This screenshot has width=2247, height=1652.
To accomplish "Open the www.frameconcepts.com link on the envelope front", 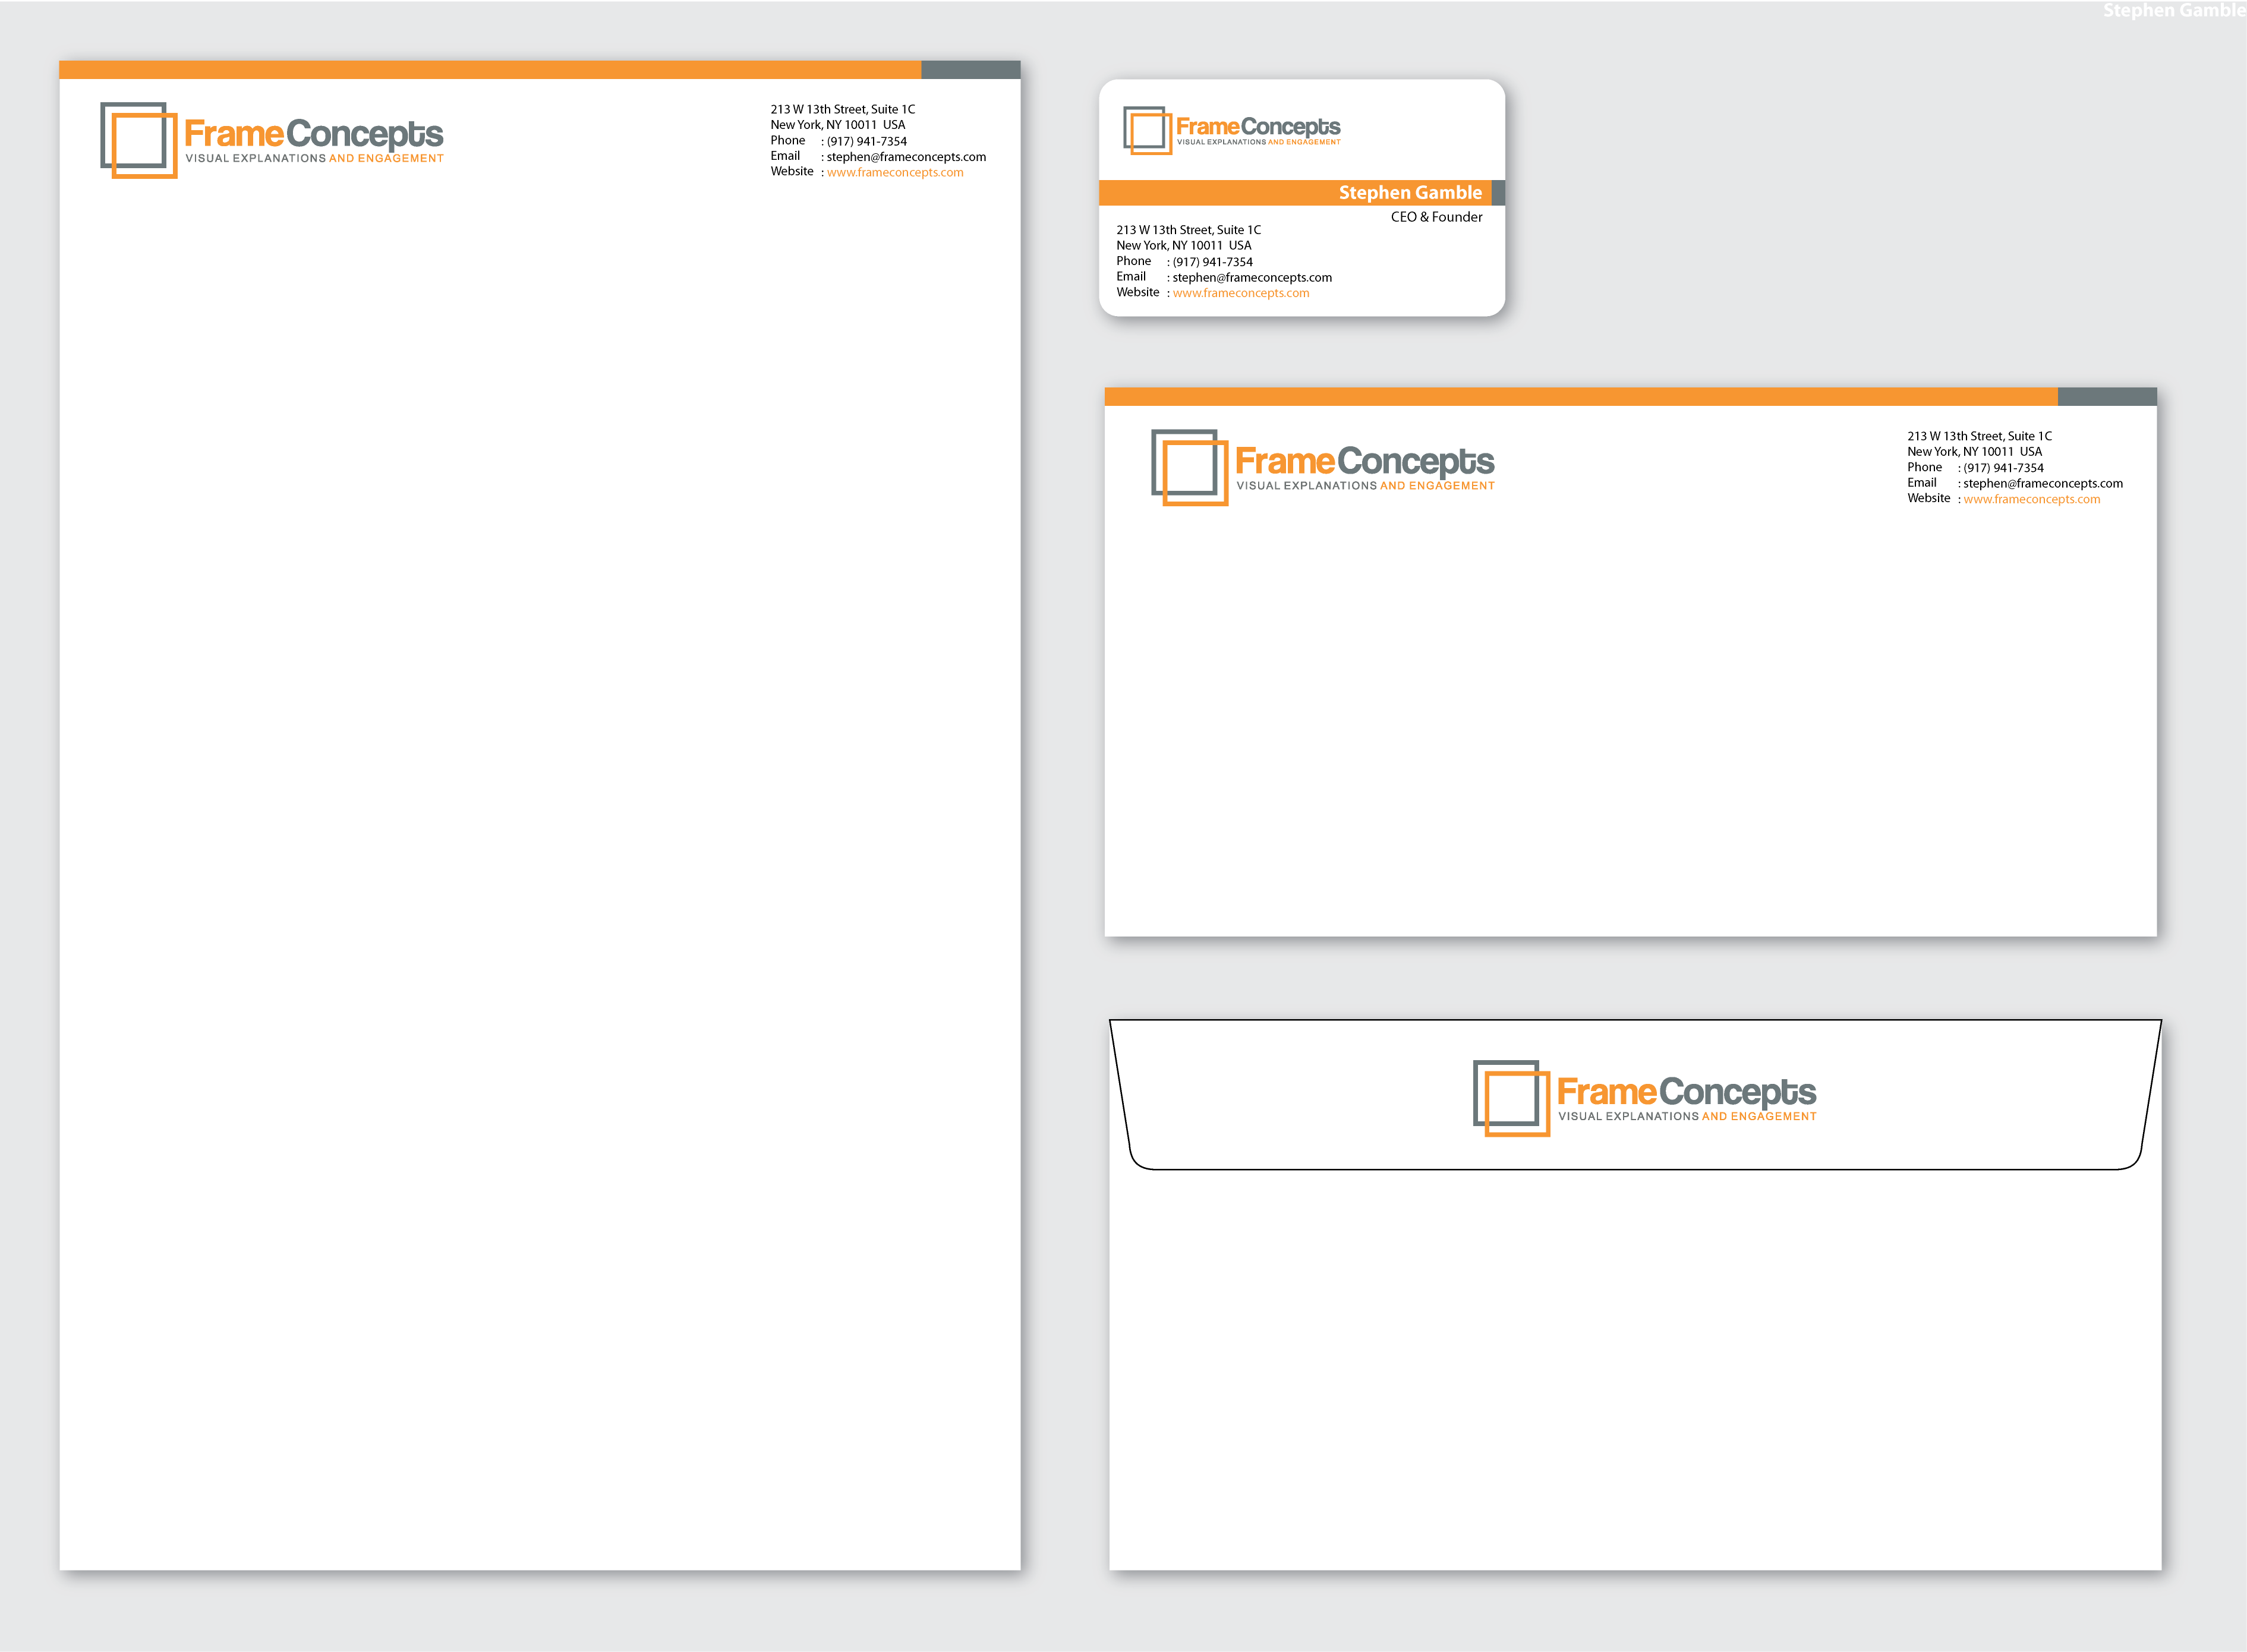I will point(2031,500).
